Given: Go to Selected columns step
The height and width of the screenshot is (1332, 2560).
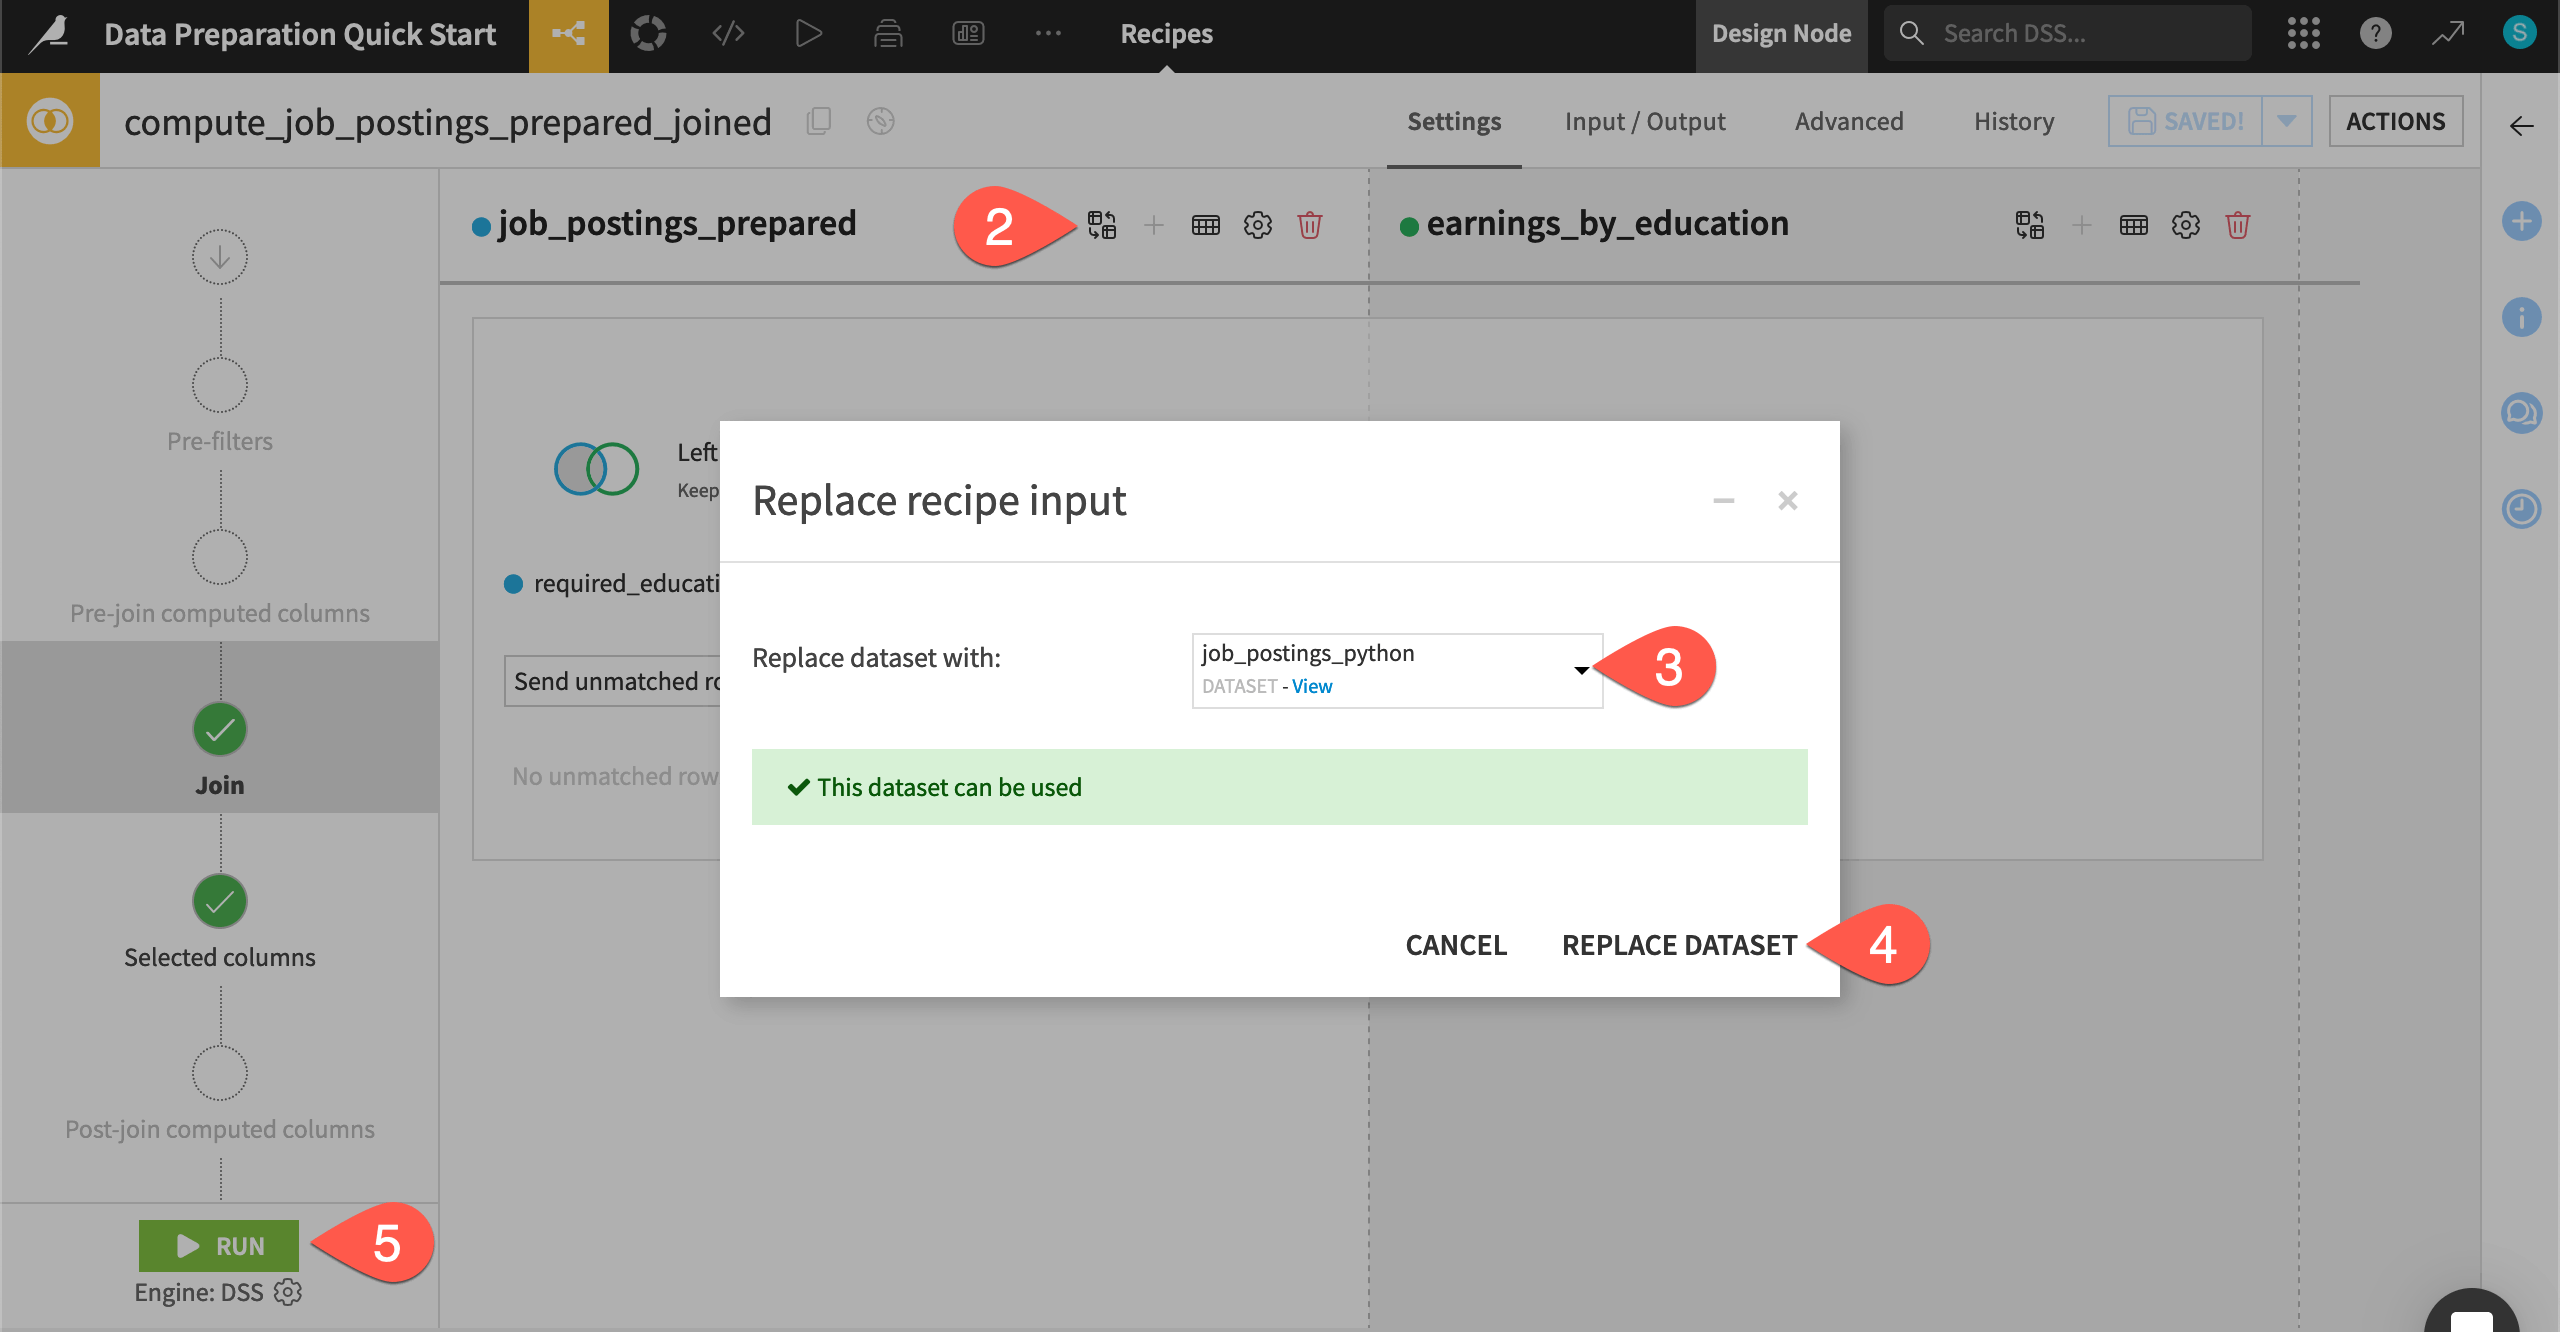Looking at the screenshot, I should tap(220, 922).
